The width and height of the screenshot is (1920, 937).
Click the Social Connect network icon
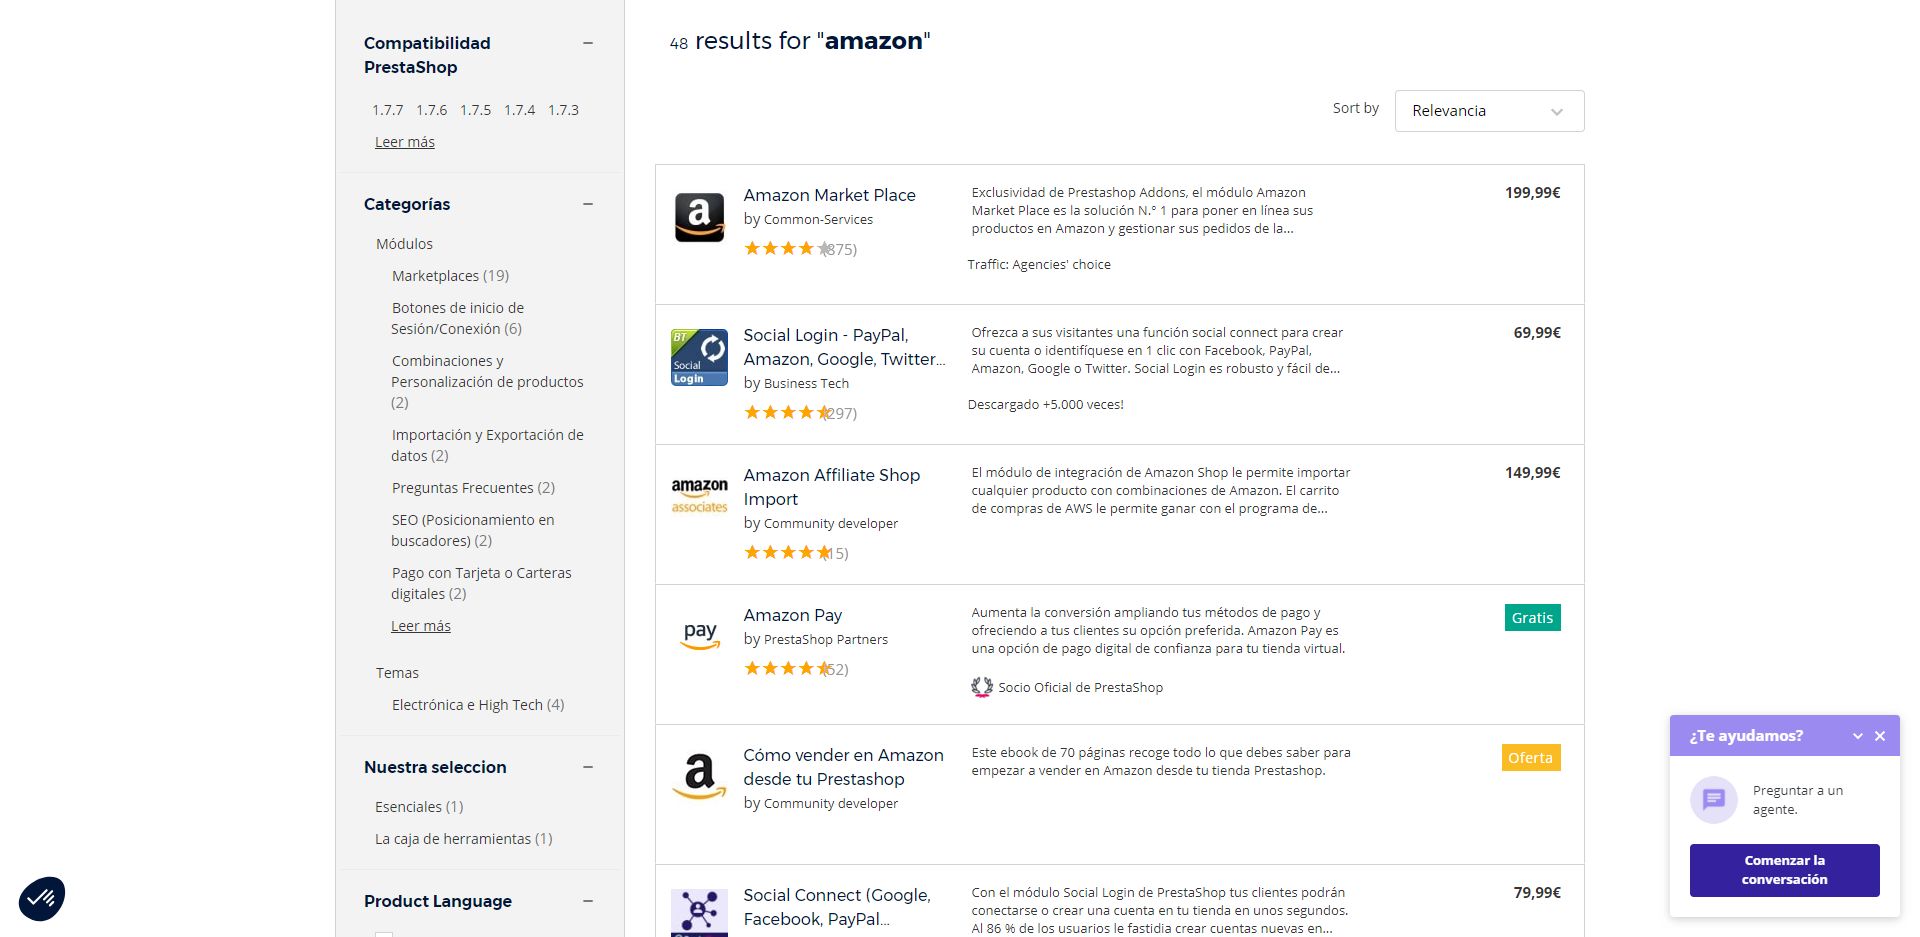(x=699, y=911)
